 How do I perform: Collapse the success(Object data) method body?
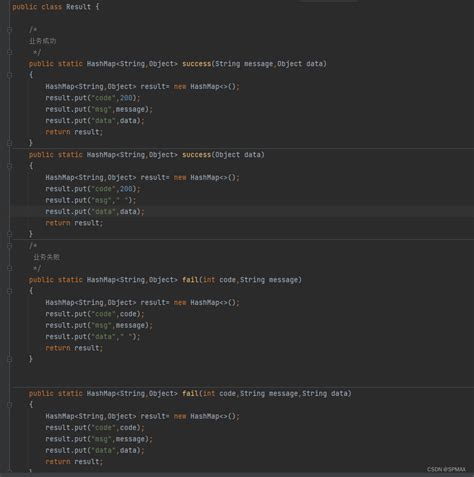coord(9,166)
